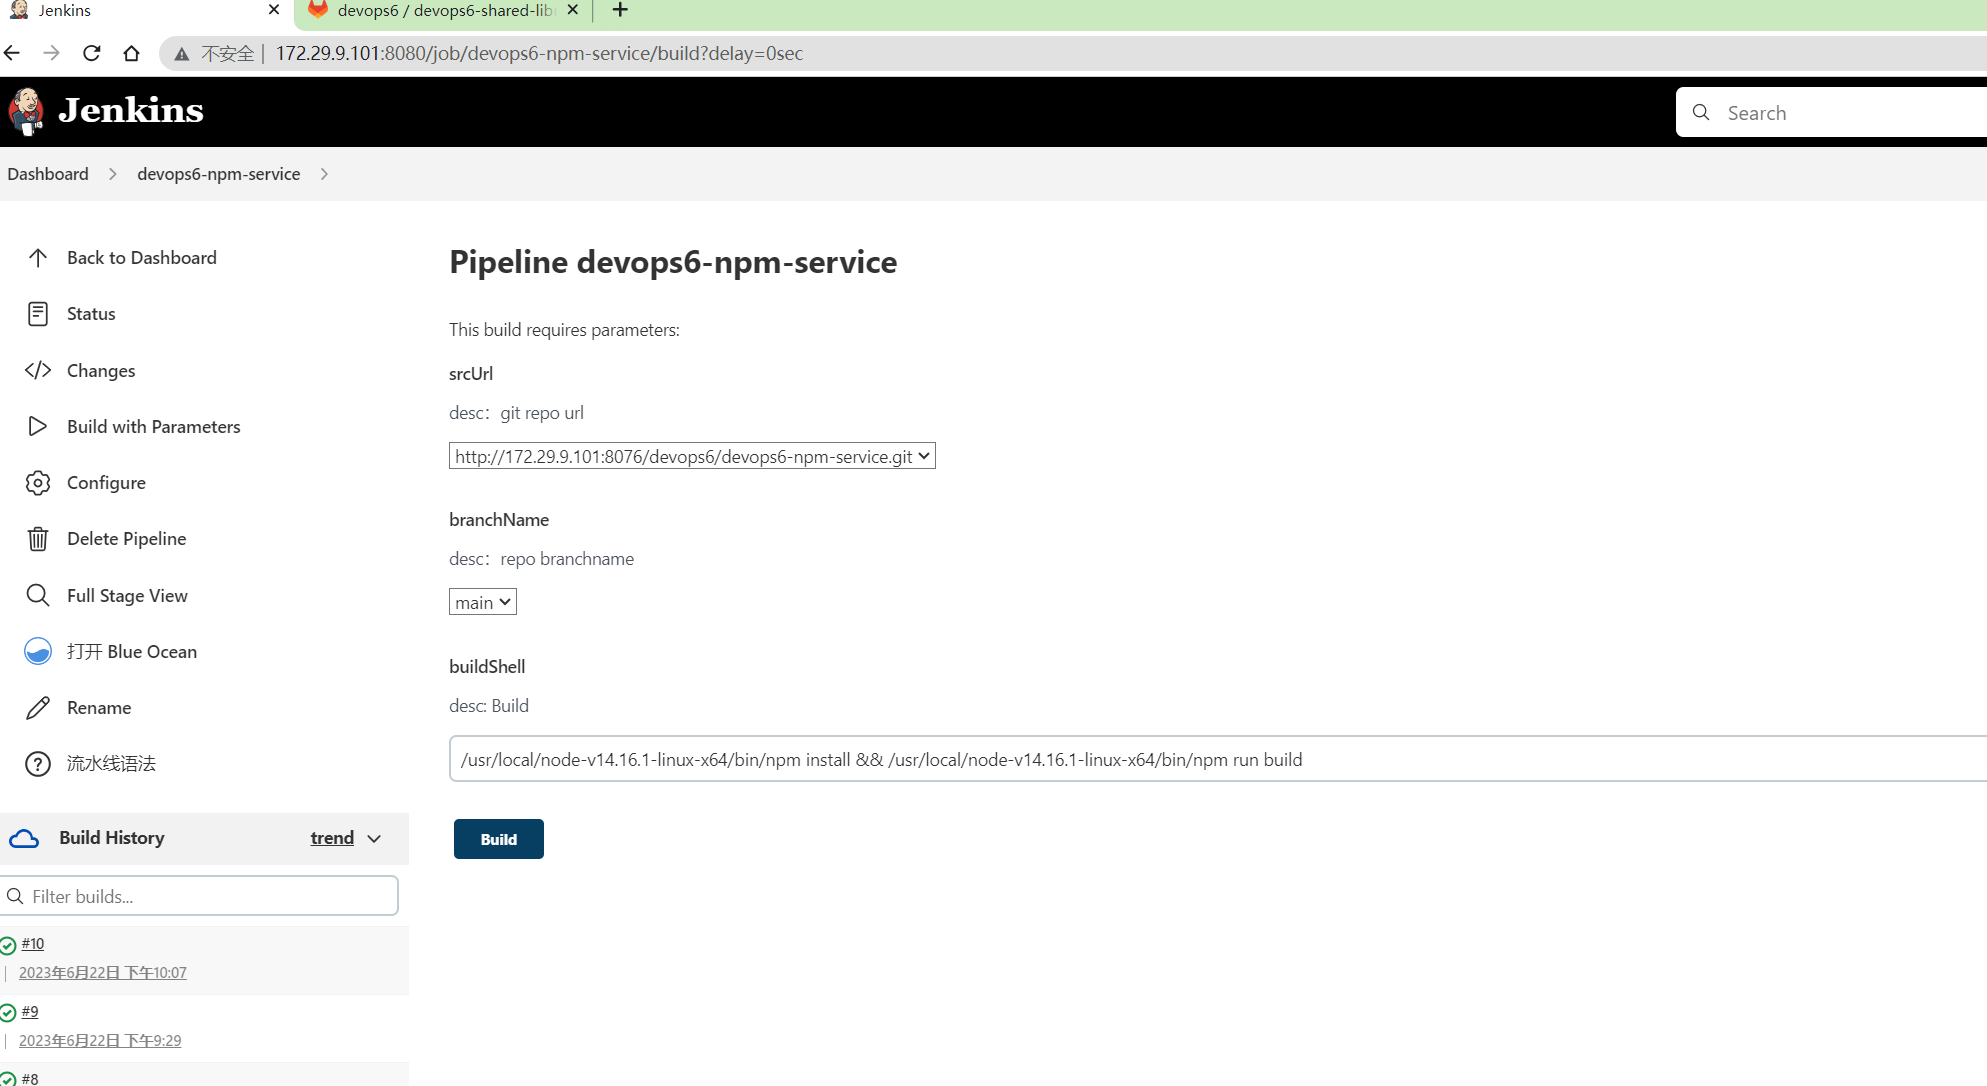Open build #9 link
Viewport: 1987px width, 1086px height.
click(30, 1012)
